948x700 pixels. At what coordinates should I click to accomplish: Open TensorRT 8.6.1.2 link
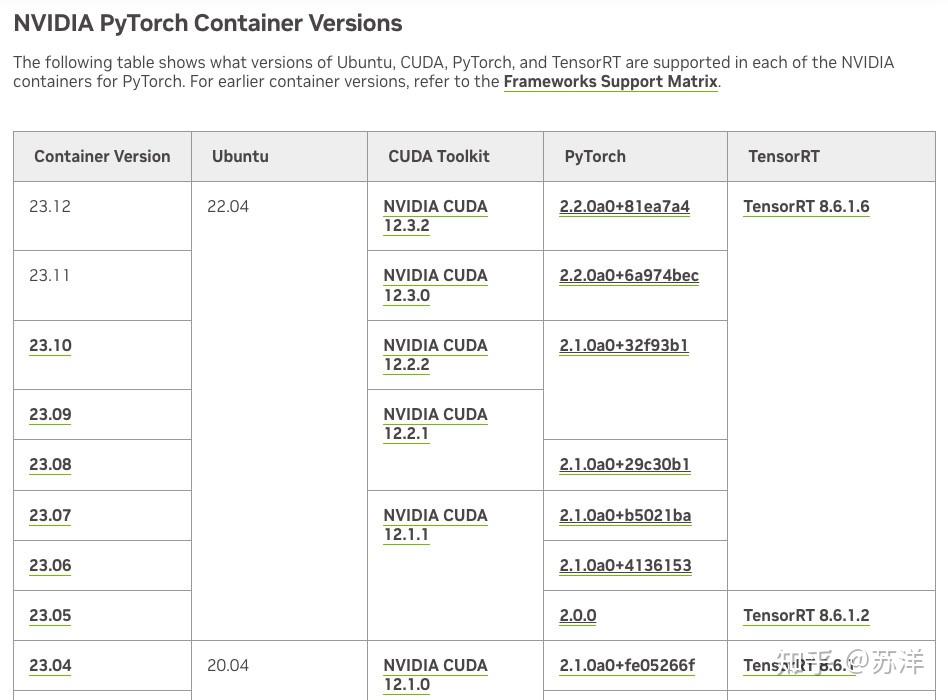pos(807,615)
